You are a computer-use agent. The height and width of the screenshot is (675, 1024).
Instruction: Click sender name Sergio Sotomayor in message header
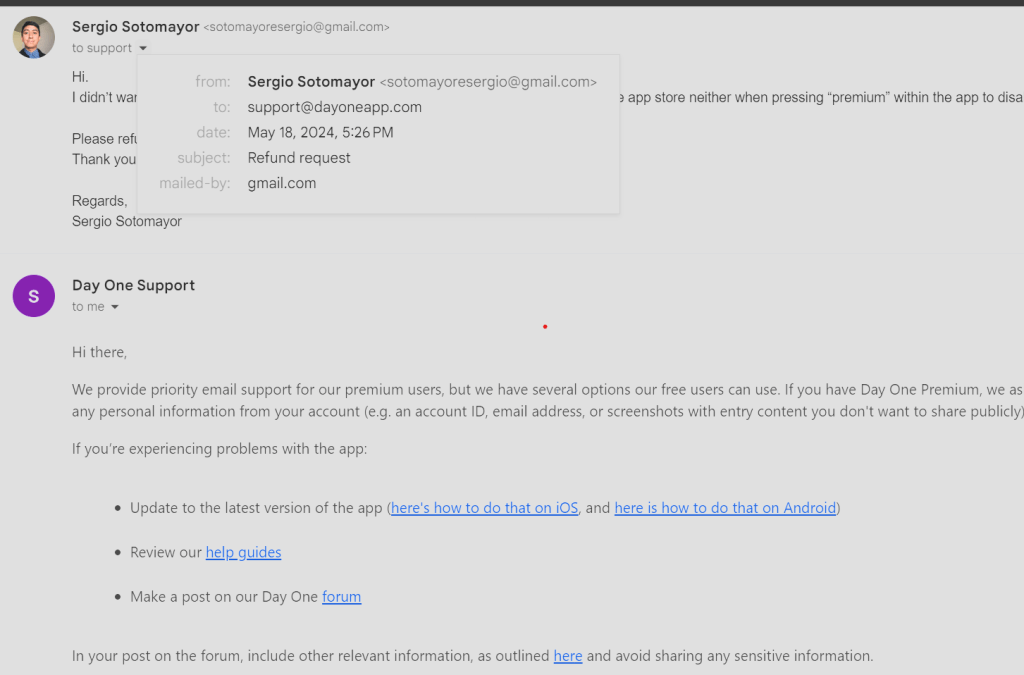[x=135, y=27]
